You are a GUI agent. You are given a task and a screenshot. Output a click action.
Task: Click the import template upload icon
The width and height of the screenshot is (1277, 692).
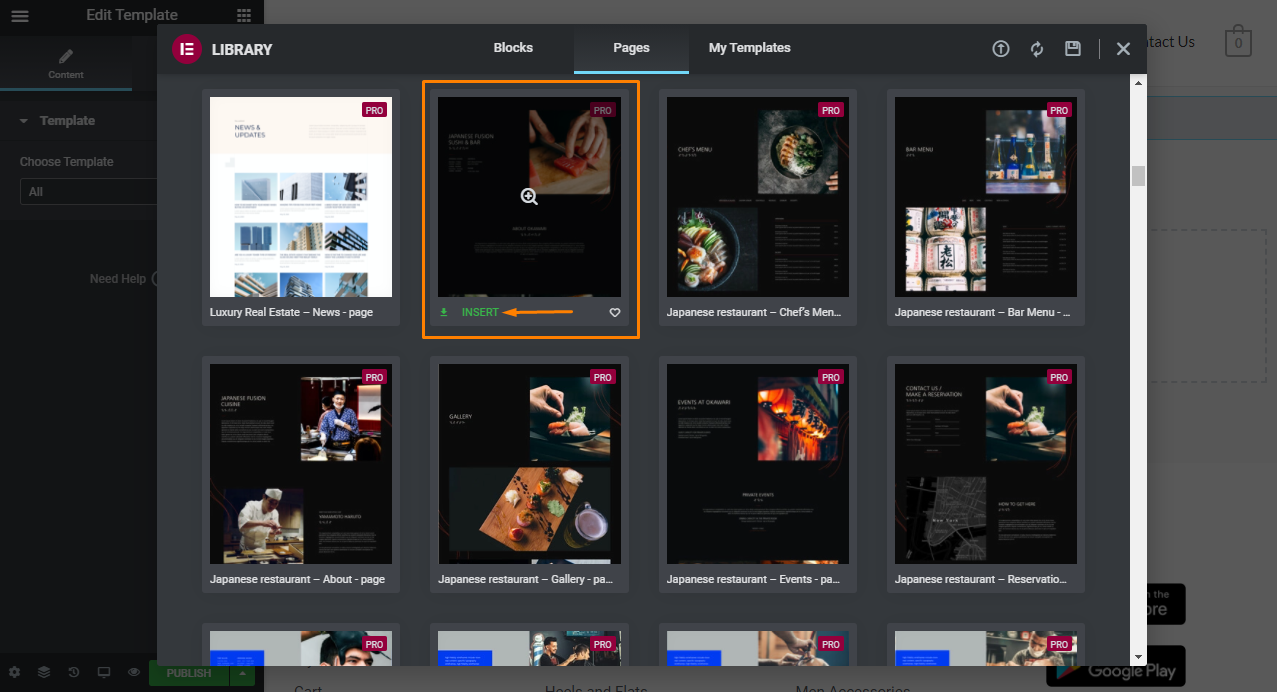(x=1001, y=49)
